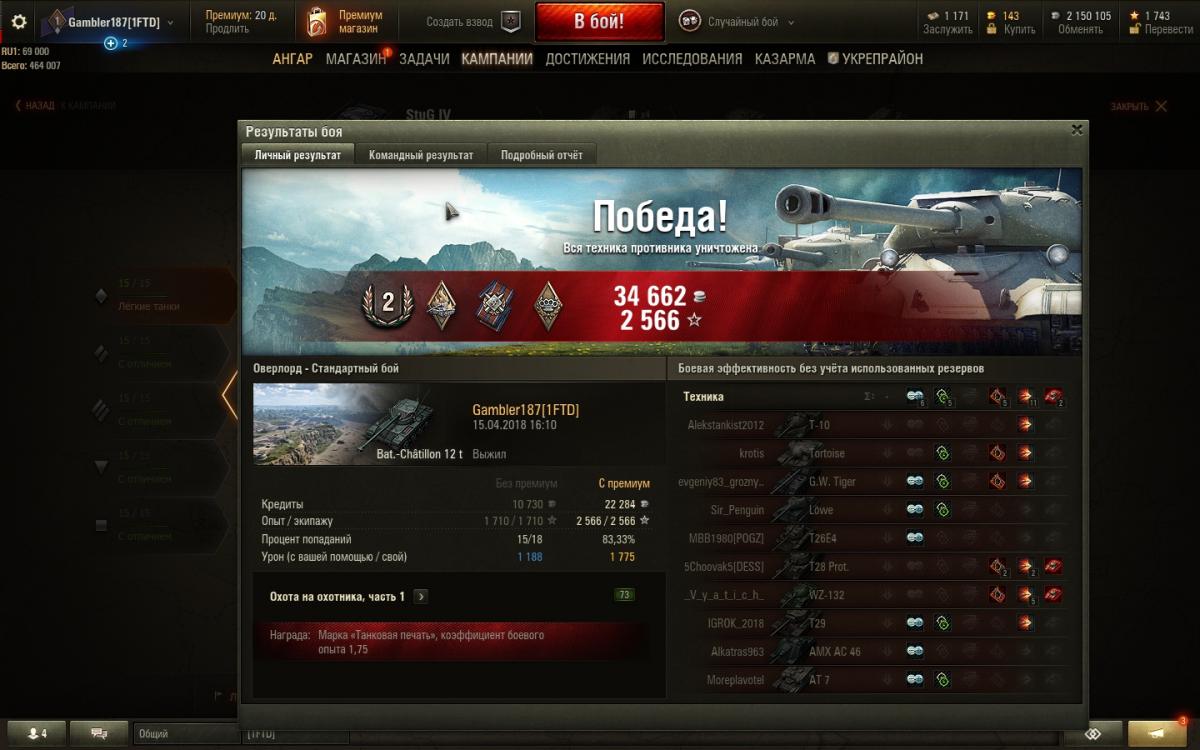The height and width of the screenshot is (750, 1200).
Task: Open the chat channels icon at bottom
Action: point(99,733)
